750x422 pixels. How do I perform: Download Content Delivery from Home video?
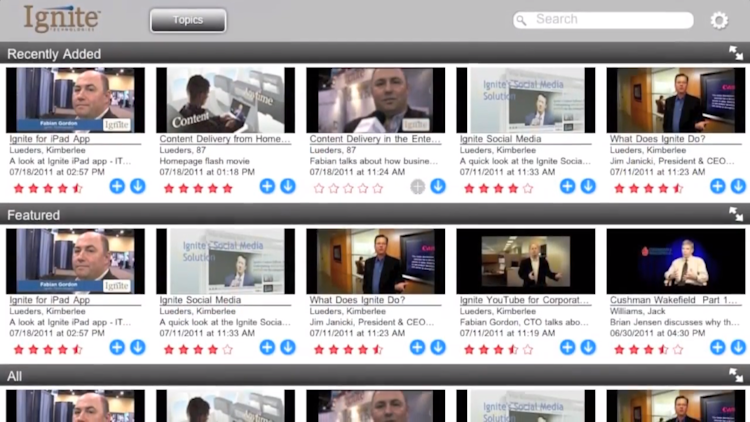pyautogui.click(x=288, y=186)
